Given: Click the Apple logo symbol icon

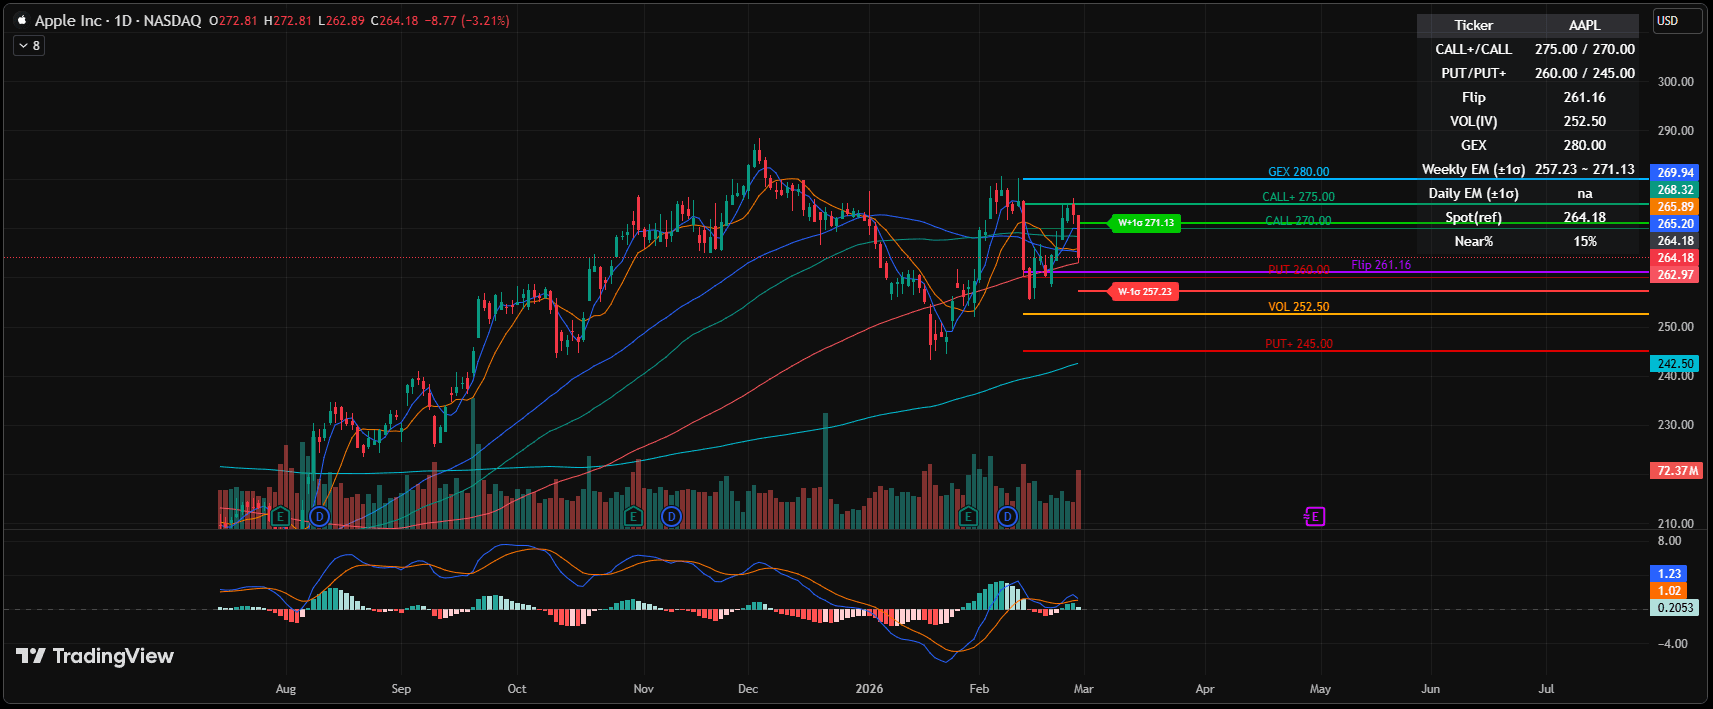Looking at the screenshot, I should (x=21, y=20).
